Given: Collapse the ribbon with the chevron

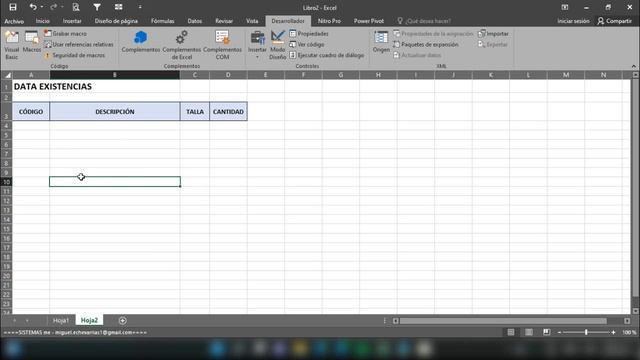Looking at the screenshot, I should pos(633,66).
